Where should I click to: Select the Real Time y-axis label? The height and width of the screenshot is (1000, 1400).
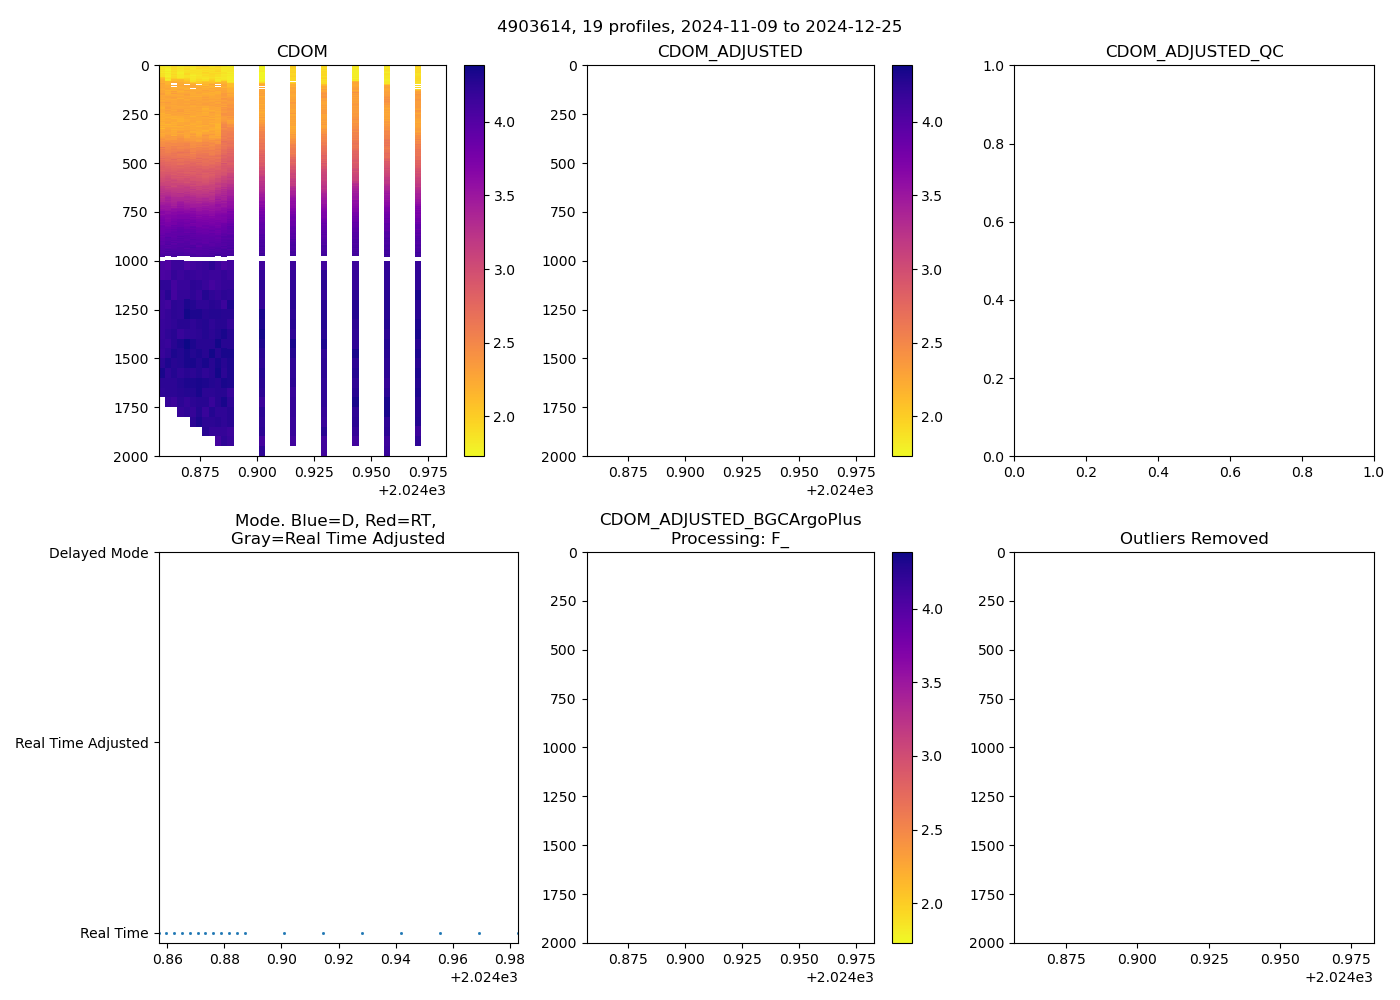[114, 933]
